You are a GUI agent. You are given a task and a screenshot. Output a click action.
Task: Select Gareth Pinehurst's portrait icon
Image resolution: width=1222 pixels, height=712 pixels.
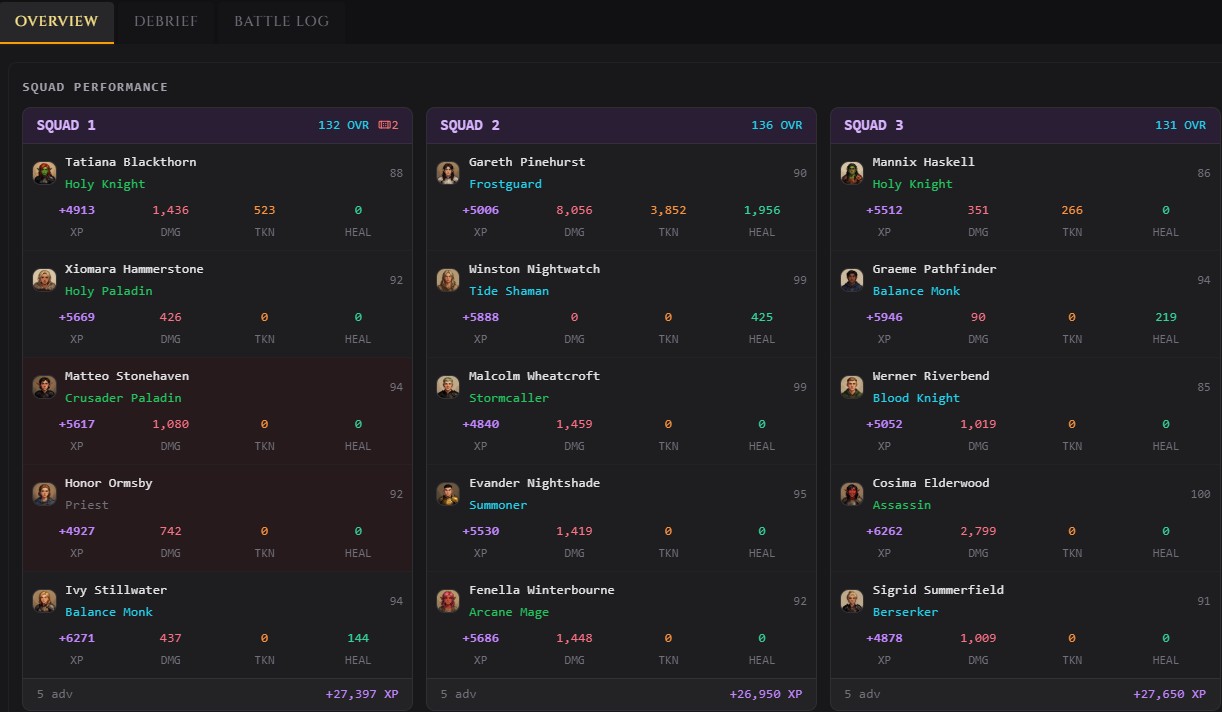click(448, 173)
